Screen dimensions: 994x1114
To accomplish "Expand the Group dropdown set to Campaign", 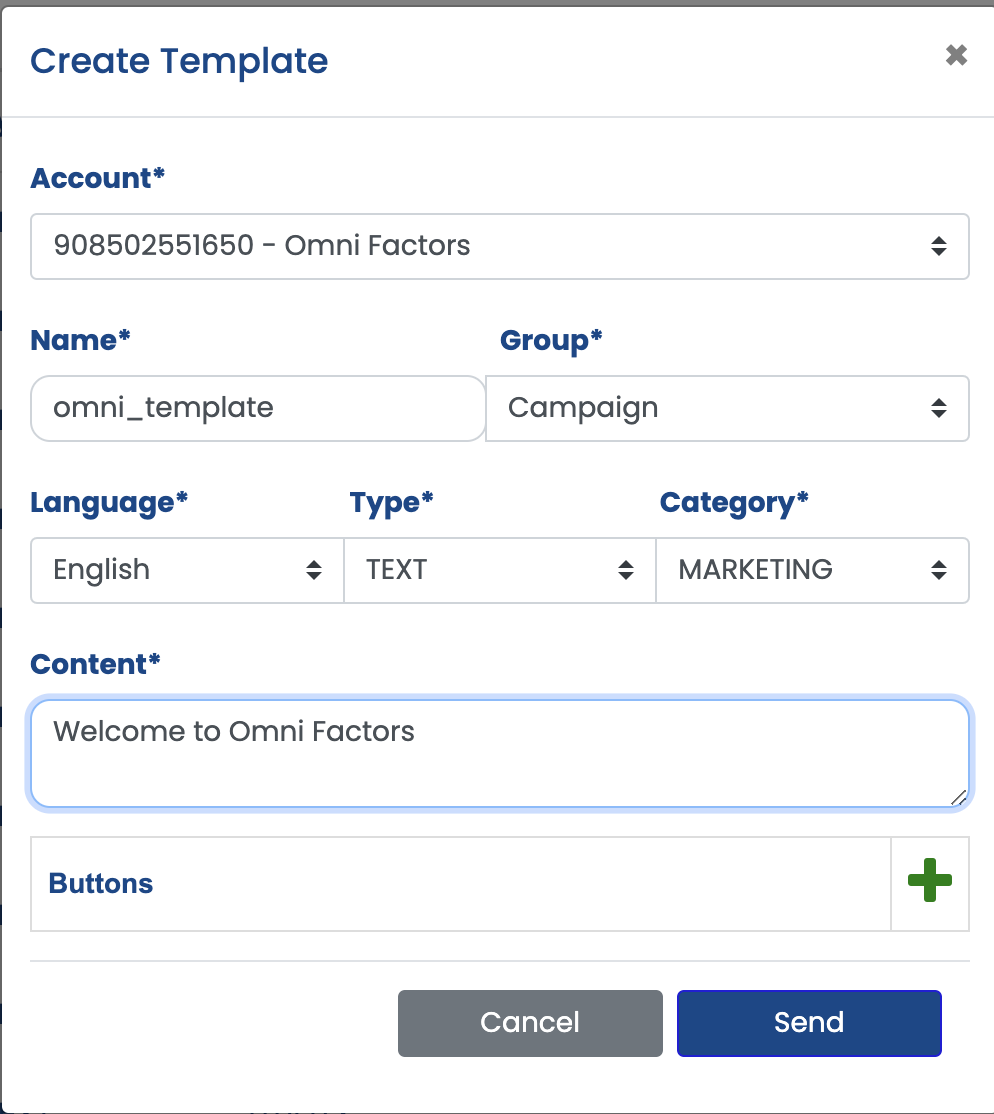I will [x=728, y=409].
